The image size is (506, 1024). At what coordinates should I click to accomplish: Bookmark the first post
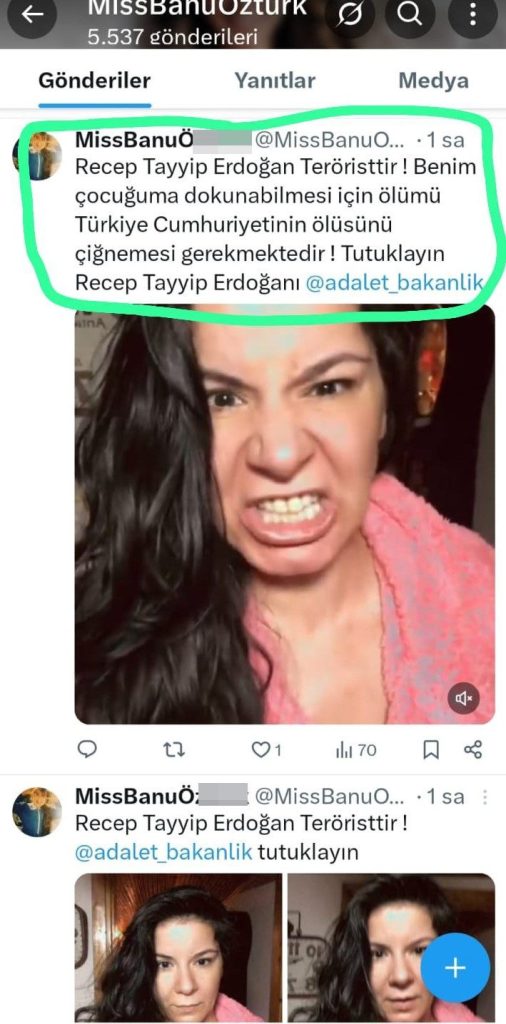click(x=431, y=750)
